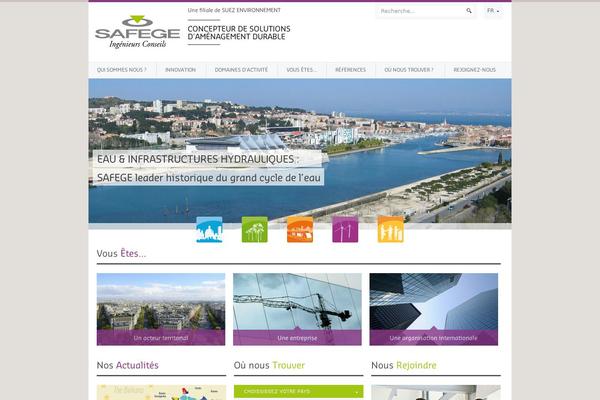Click 'SAFEGE leader historique du grand cycle' caption
The image size is (600, 400).
(209, 177)
